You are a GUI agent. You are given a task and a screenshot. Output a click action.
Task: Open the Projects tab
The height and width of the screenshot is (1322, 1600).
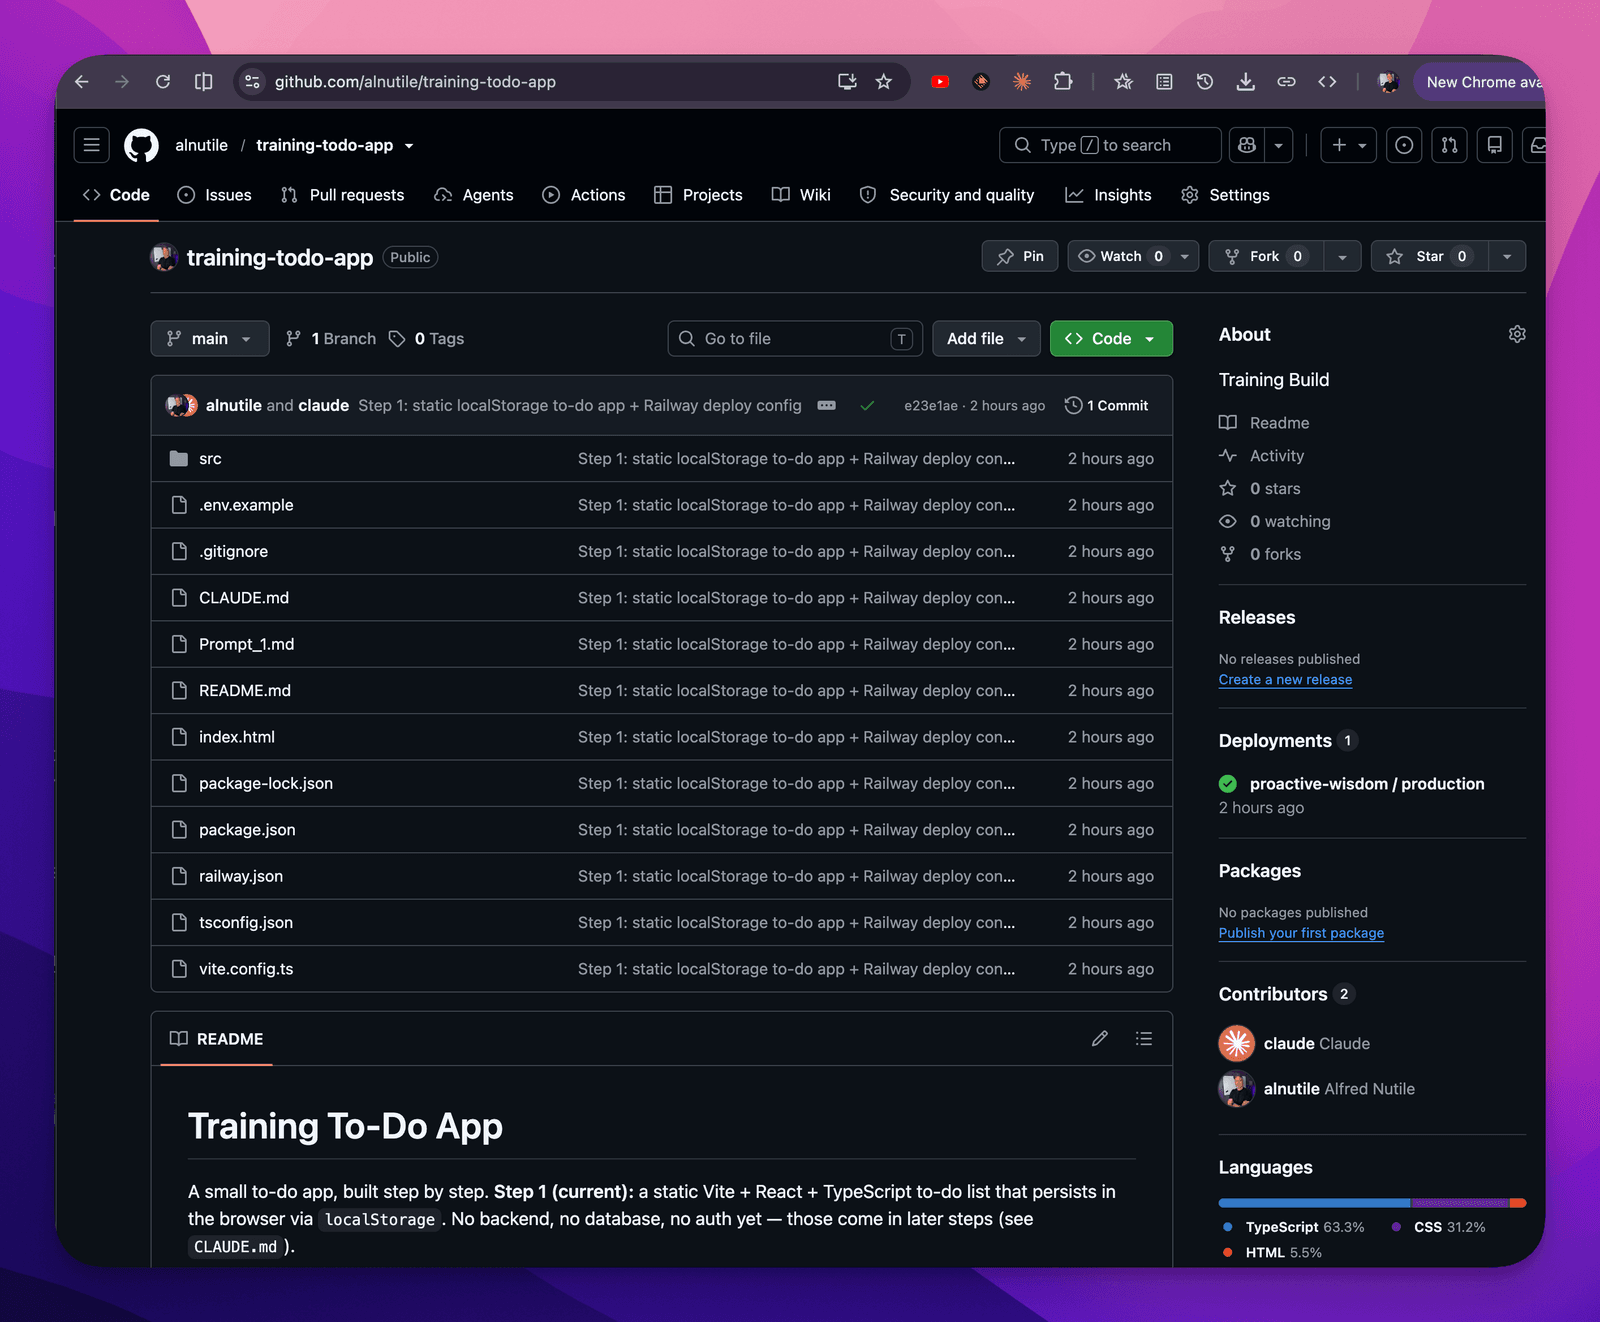tap(698, 195)
